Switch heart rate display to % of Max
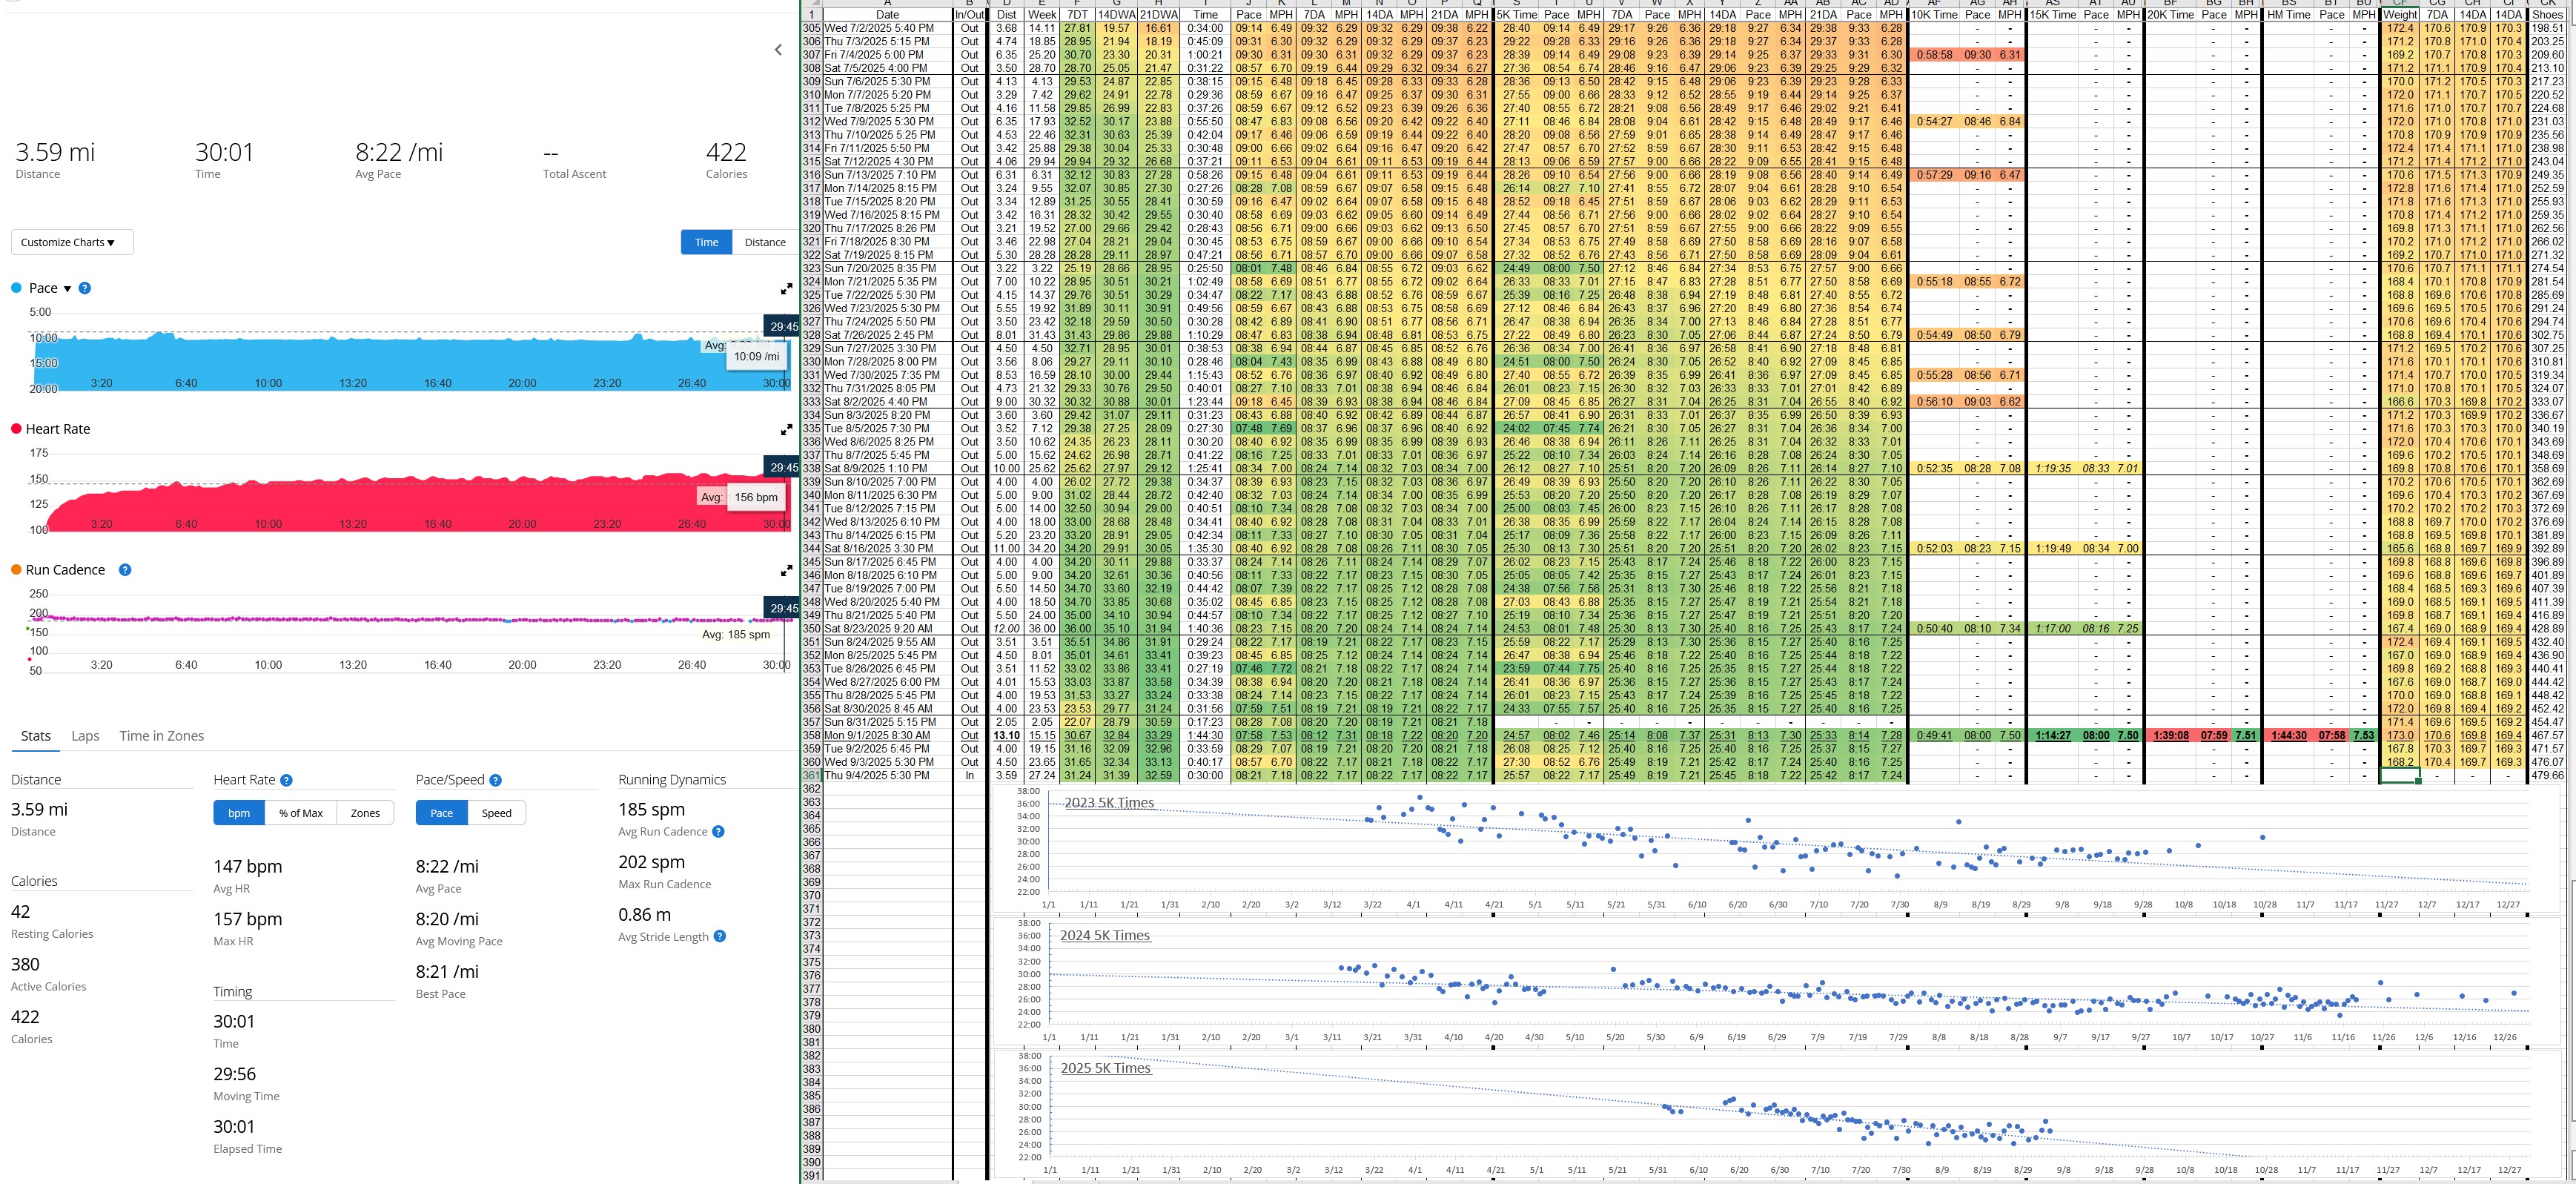This screenshot has width=2576, height=1184. [301, 813]
